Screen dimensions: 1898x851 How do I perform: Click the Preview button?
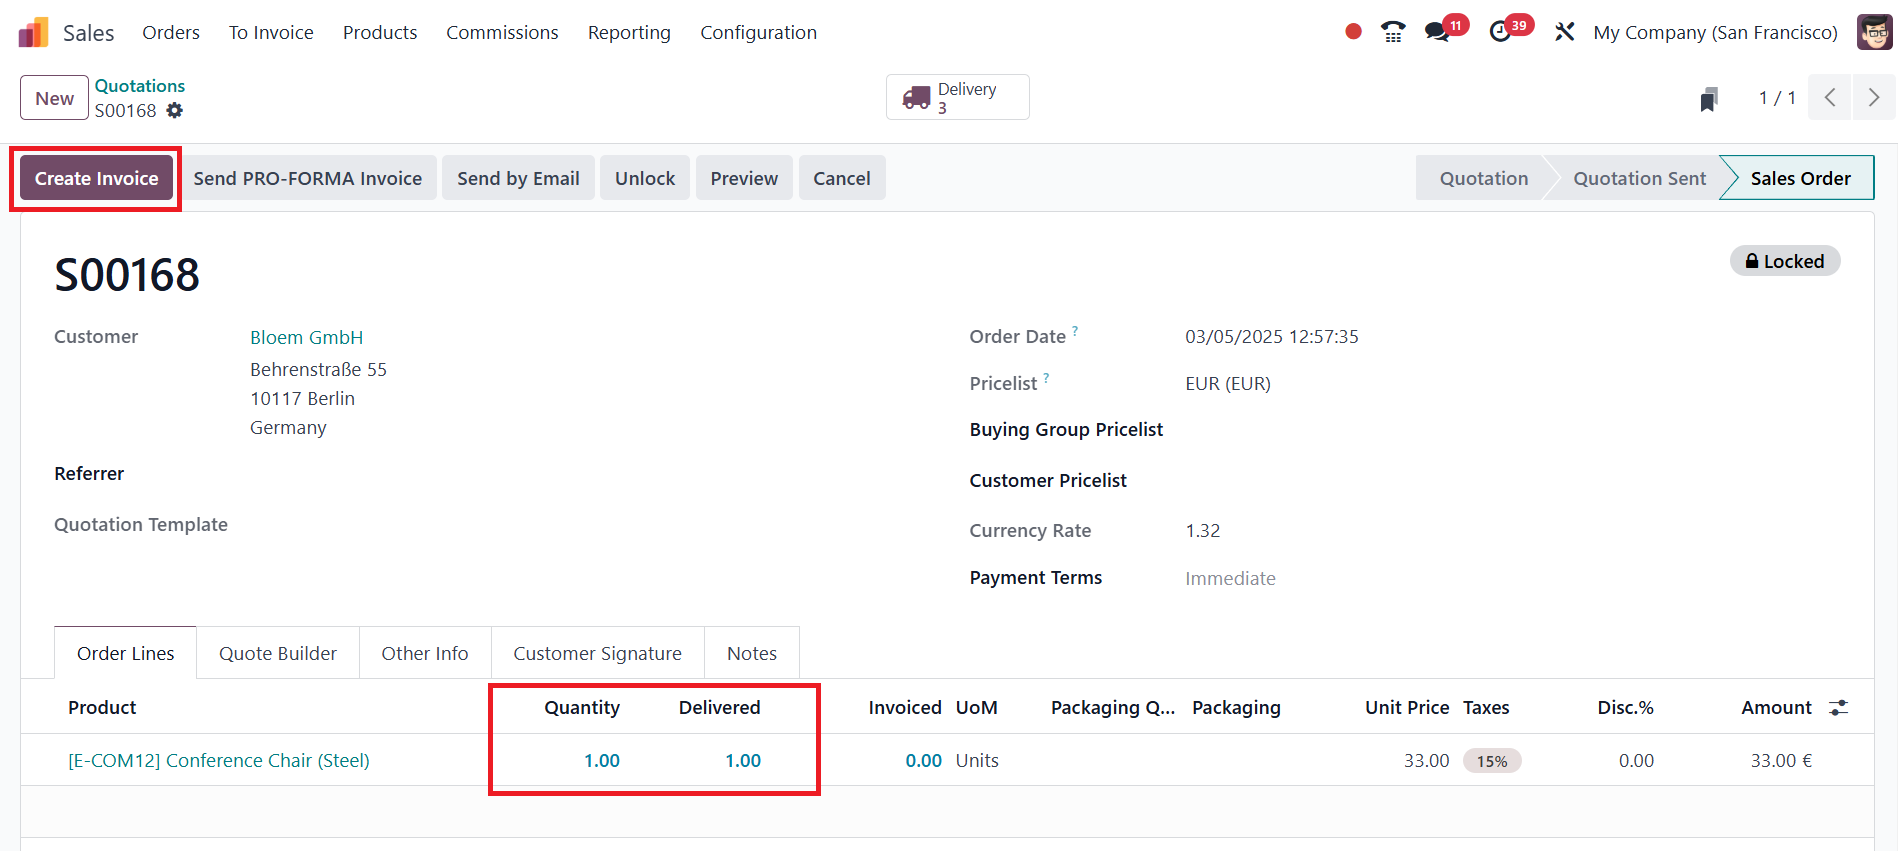click(x=744, y=178)
